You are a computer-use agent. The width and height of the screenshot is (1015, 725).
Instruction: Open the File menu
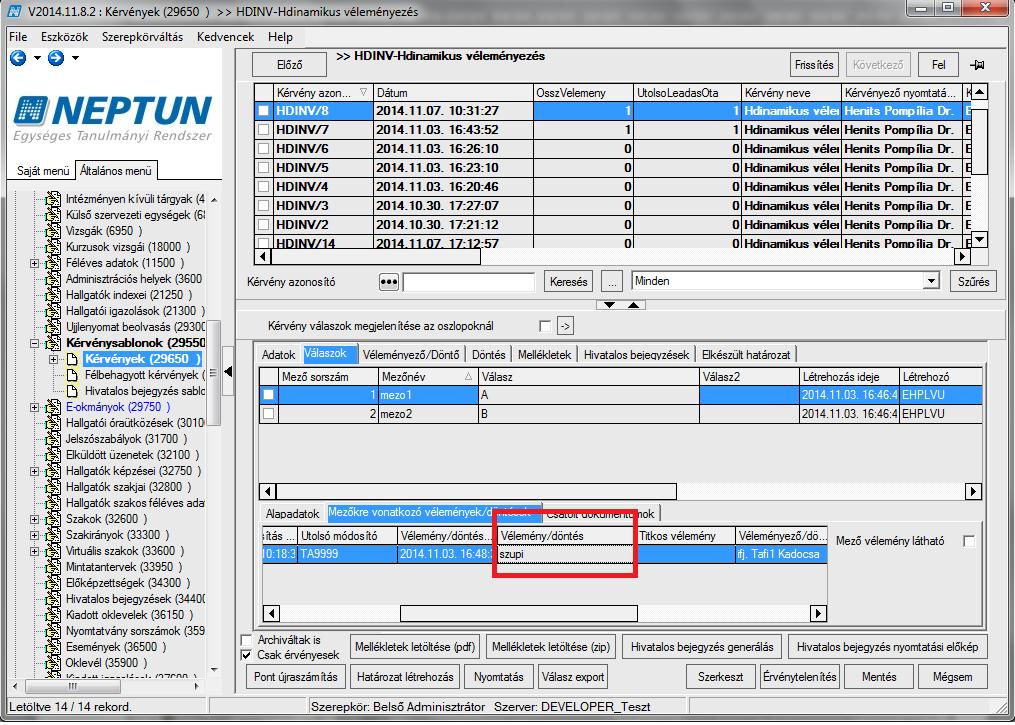pos(18,37)
